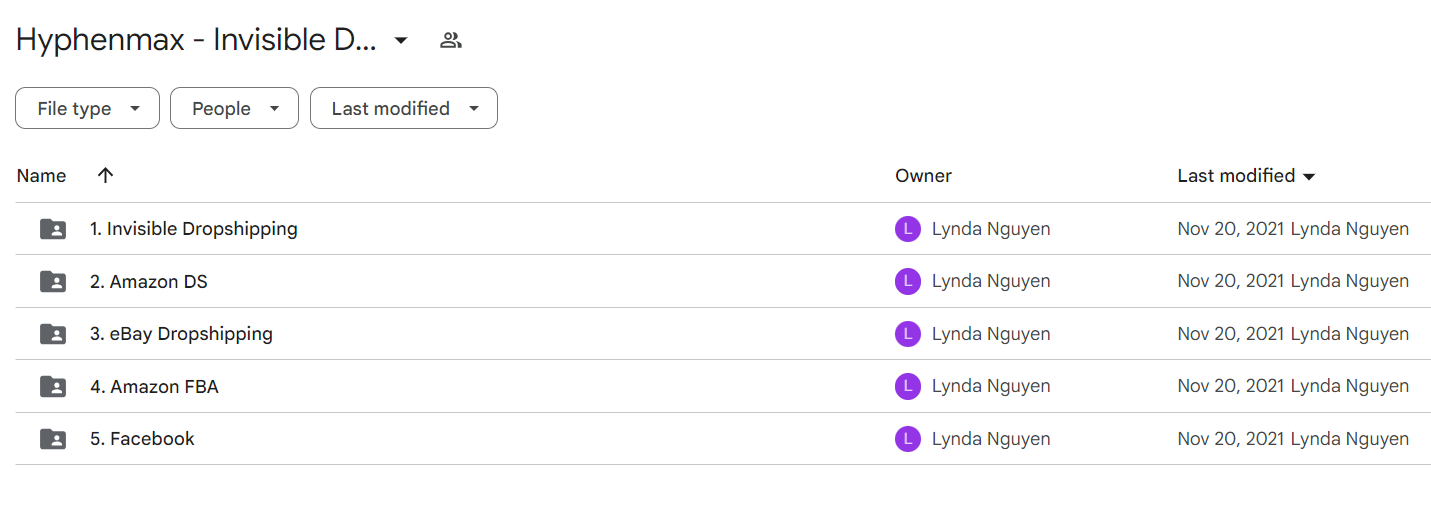The image size is (1431, 515).
Task: Open the People filter dropdown
Action: click(234, 109)
